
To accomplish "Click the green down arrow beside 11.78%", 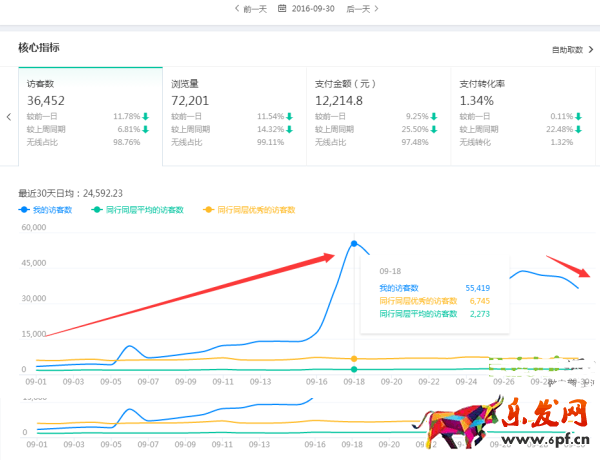I will click(146, 116).
